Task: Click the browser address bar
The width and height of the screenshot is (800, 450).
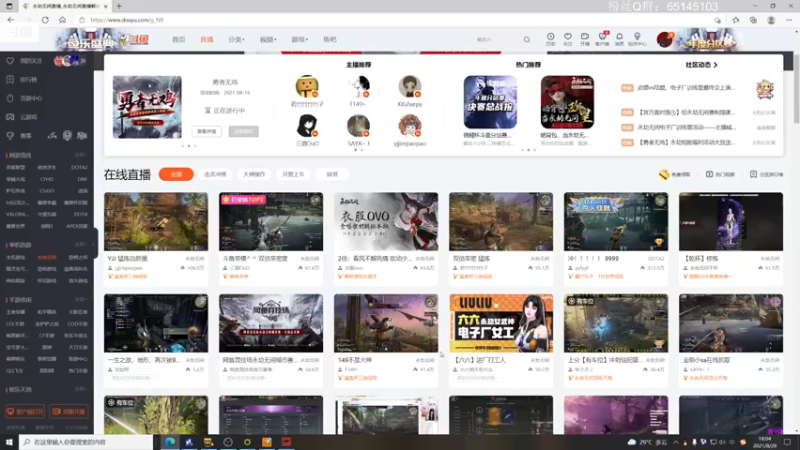Action: pyautogui.click(x=398, y=20)
